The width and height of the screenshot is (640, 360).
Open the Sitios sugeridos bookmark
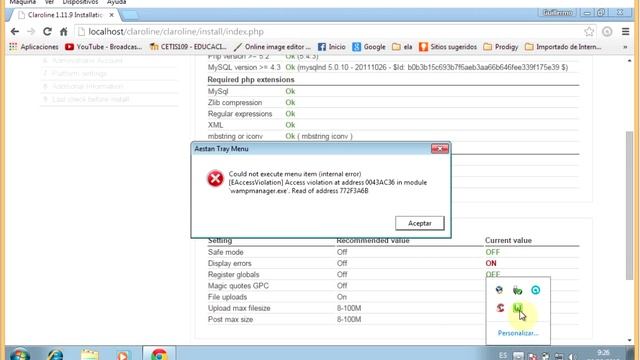pyautogui.click(x=448, y=47)
